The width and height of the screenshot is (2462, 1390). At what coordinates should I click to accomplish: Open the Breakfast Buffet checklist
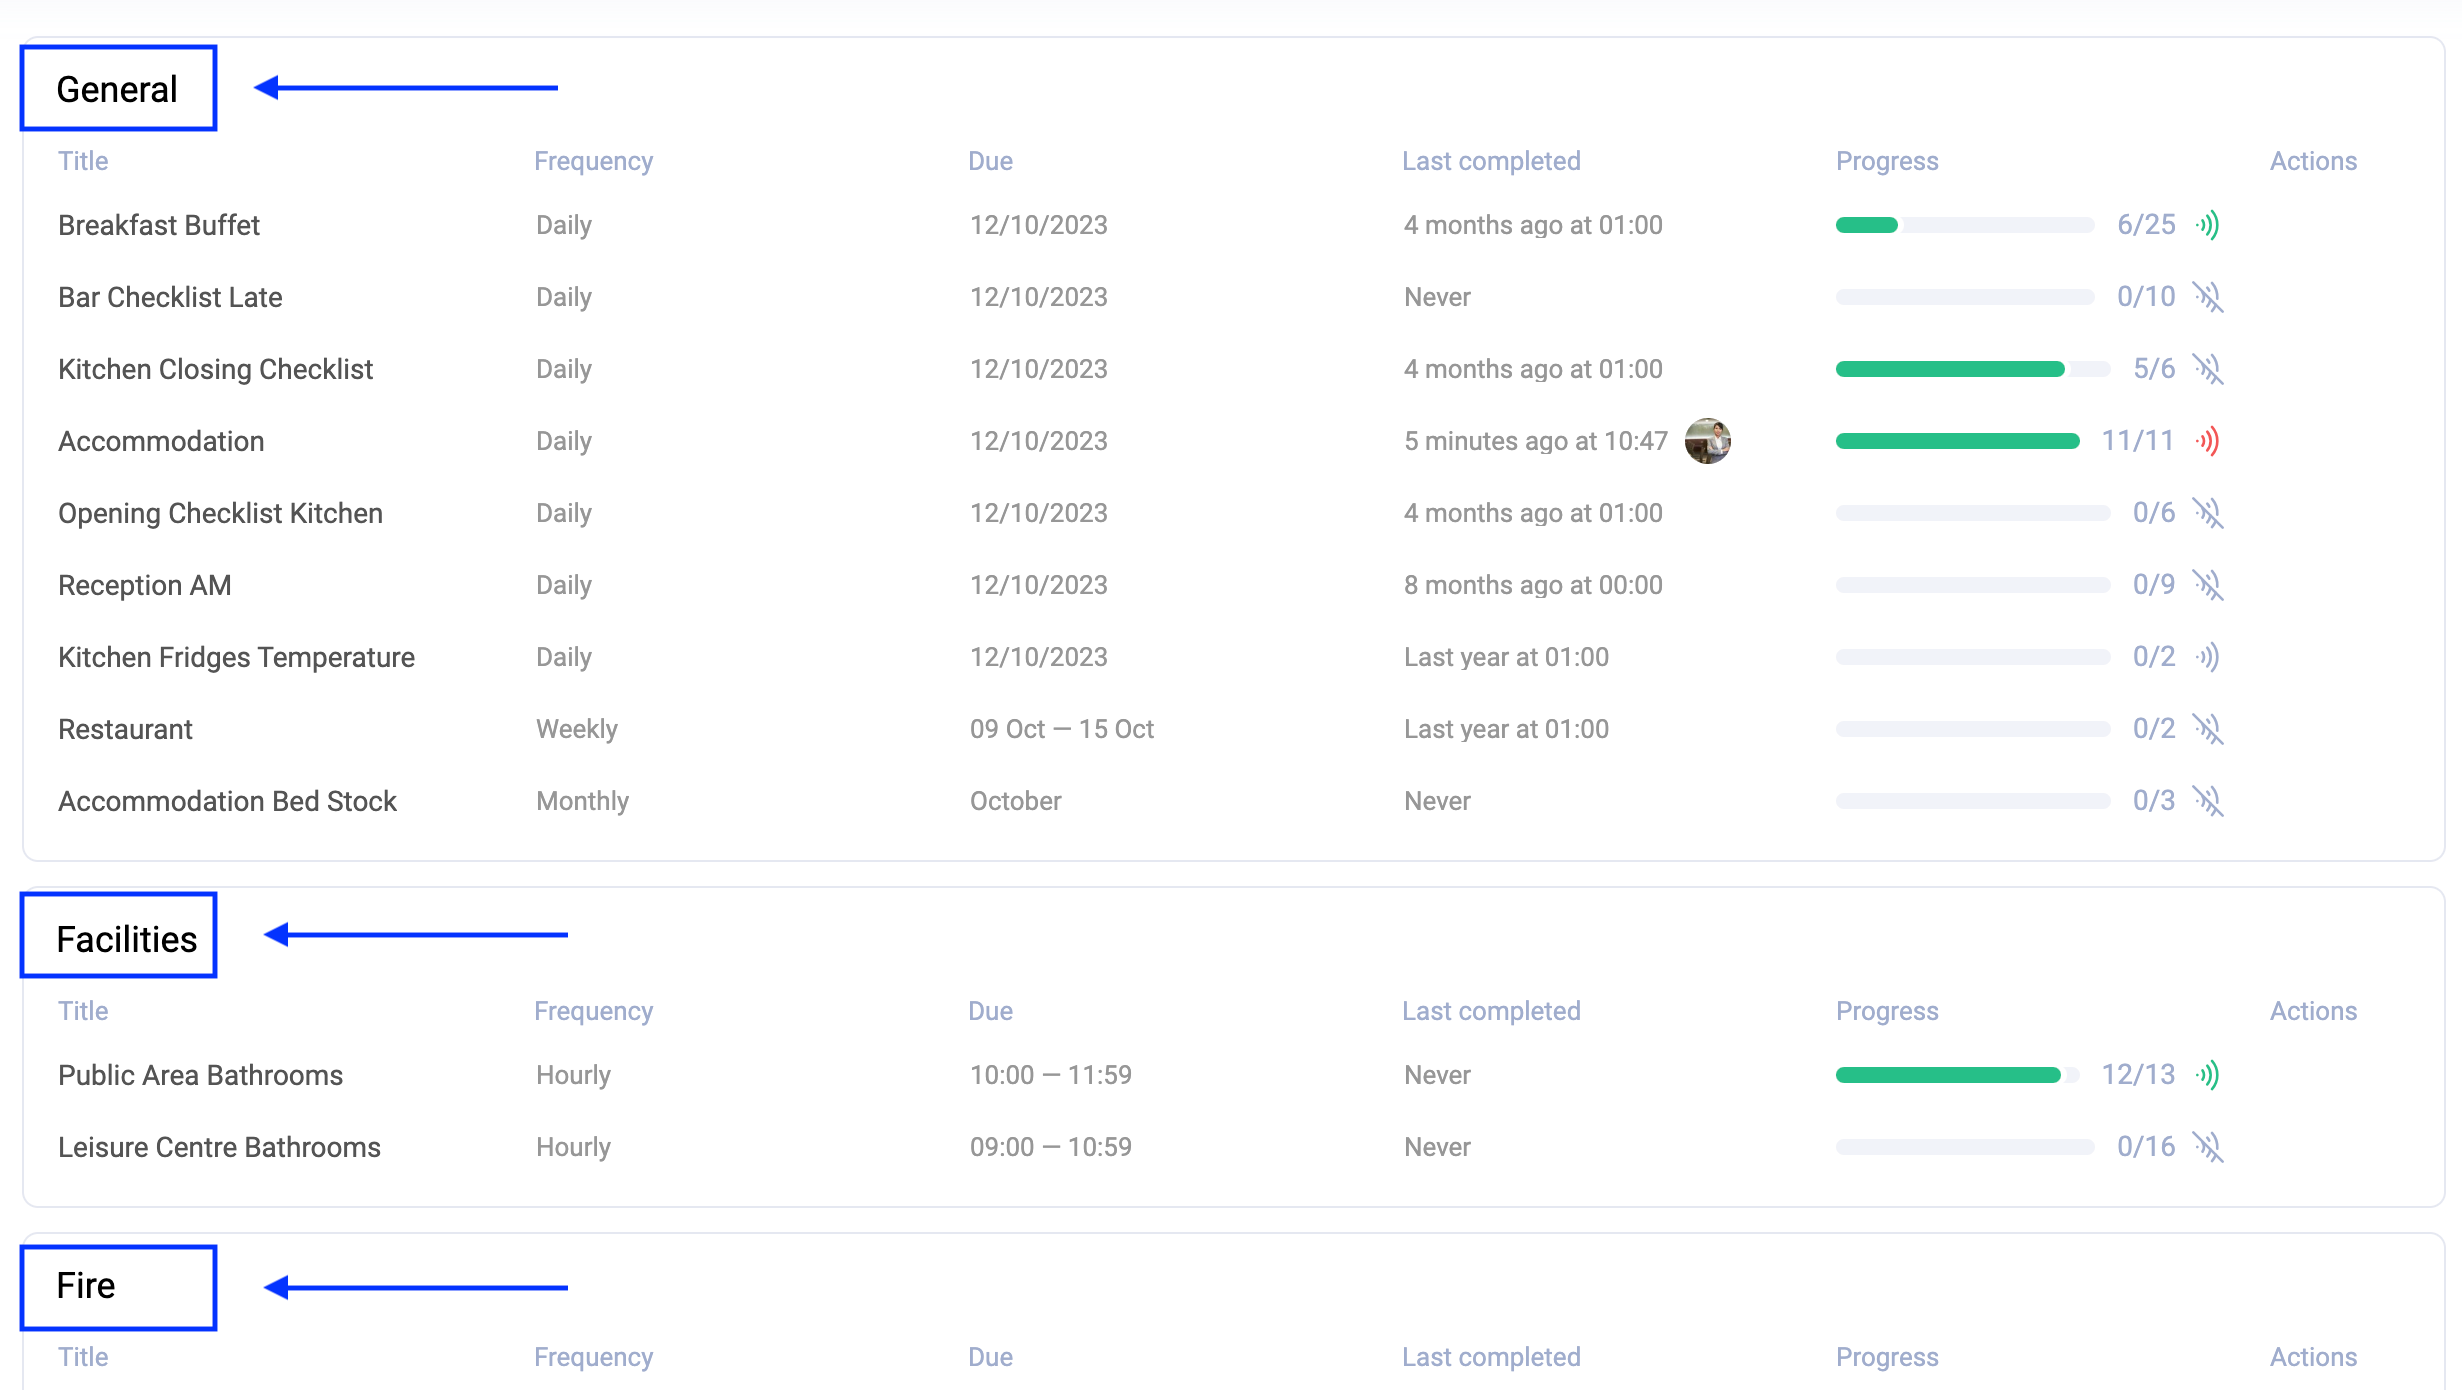tap(158, 224)
